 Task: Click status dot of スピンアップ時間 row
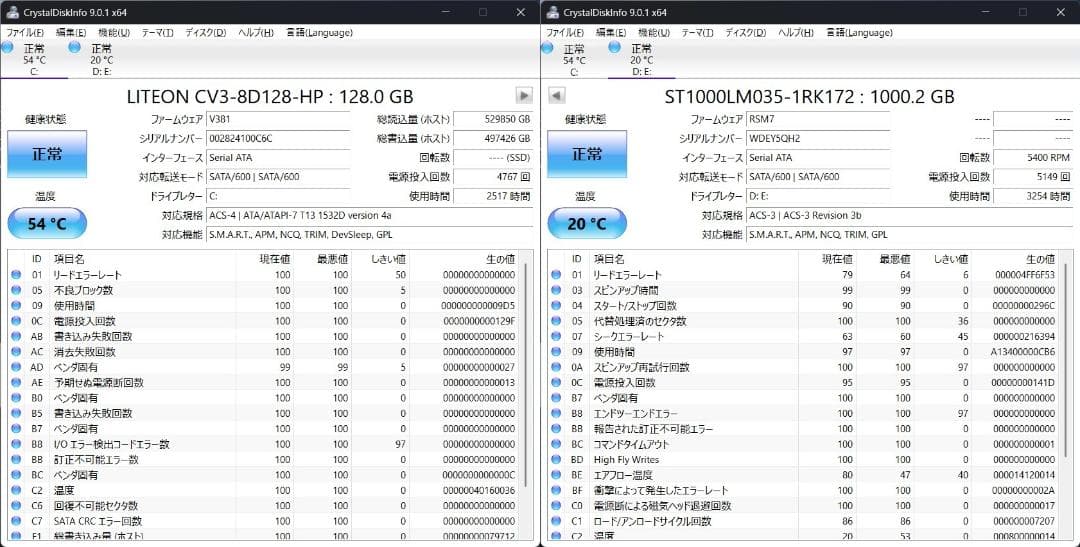coord(556,290)
